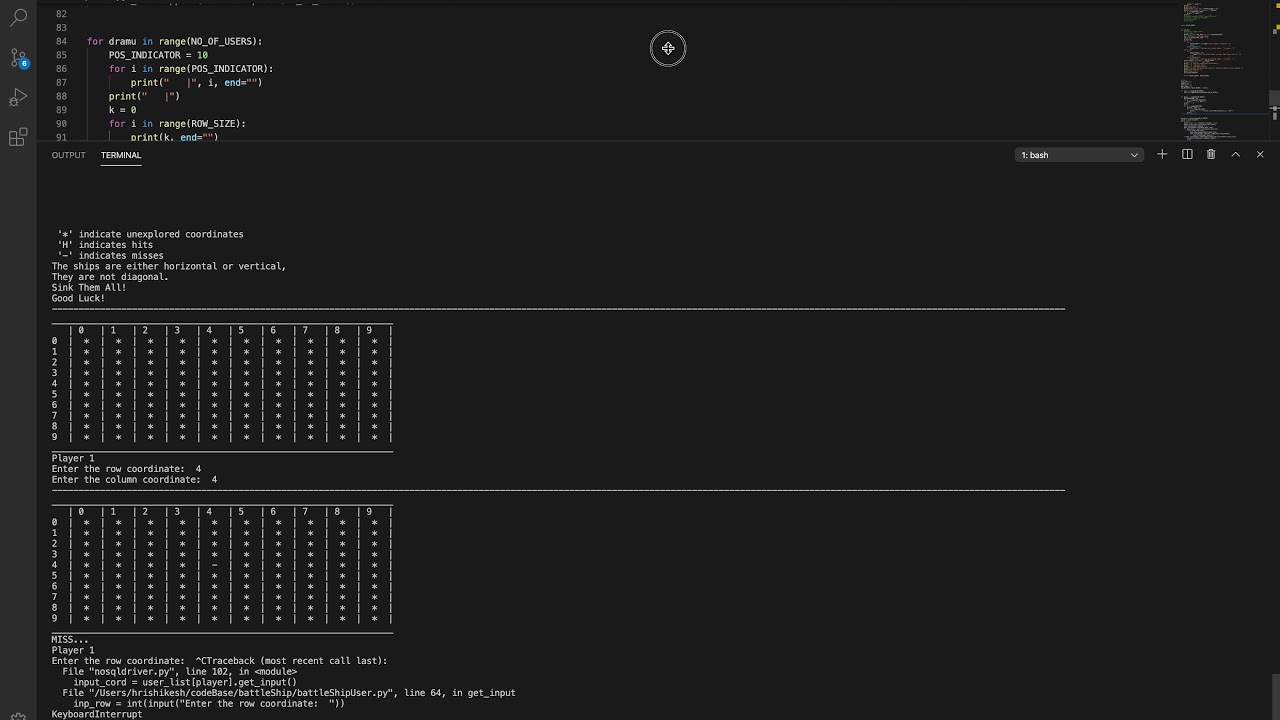Open the Manage gear at bottom-left
The width and height of the screenshot is (1280, 720).
(18, 715)
